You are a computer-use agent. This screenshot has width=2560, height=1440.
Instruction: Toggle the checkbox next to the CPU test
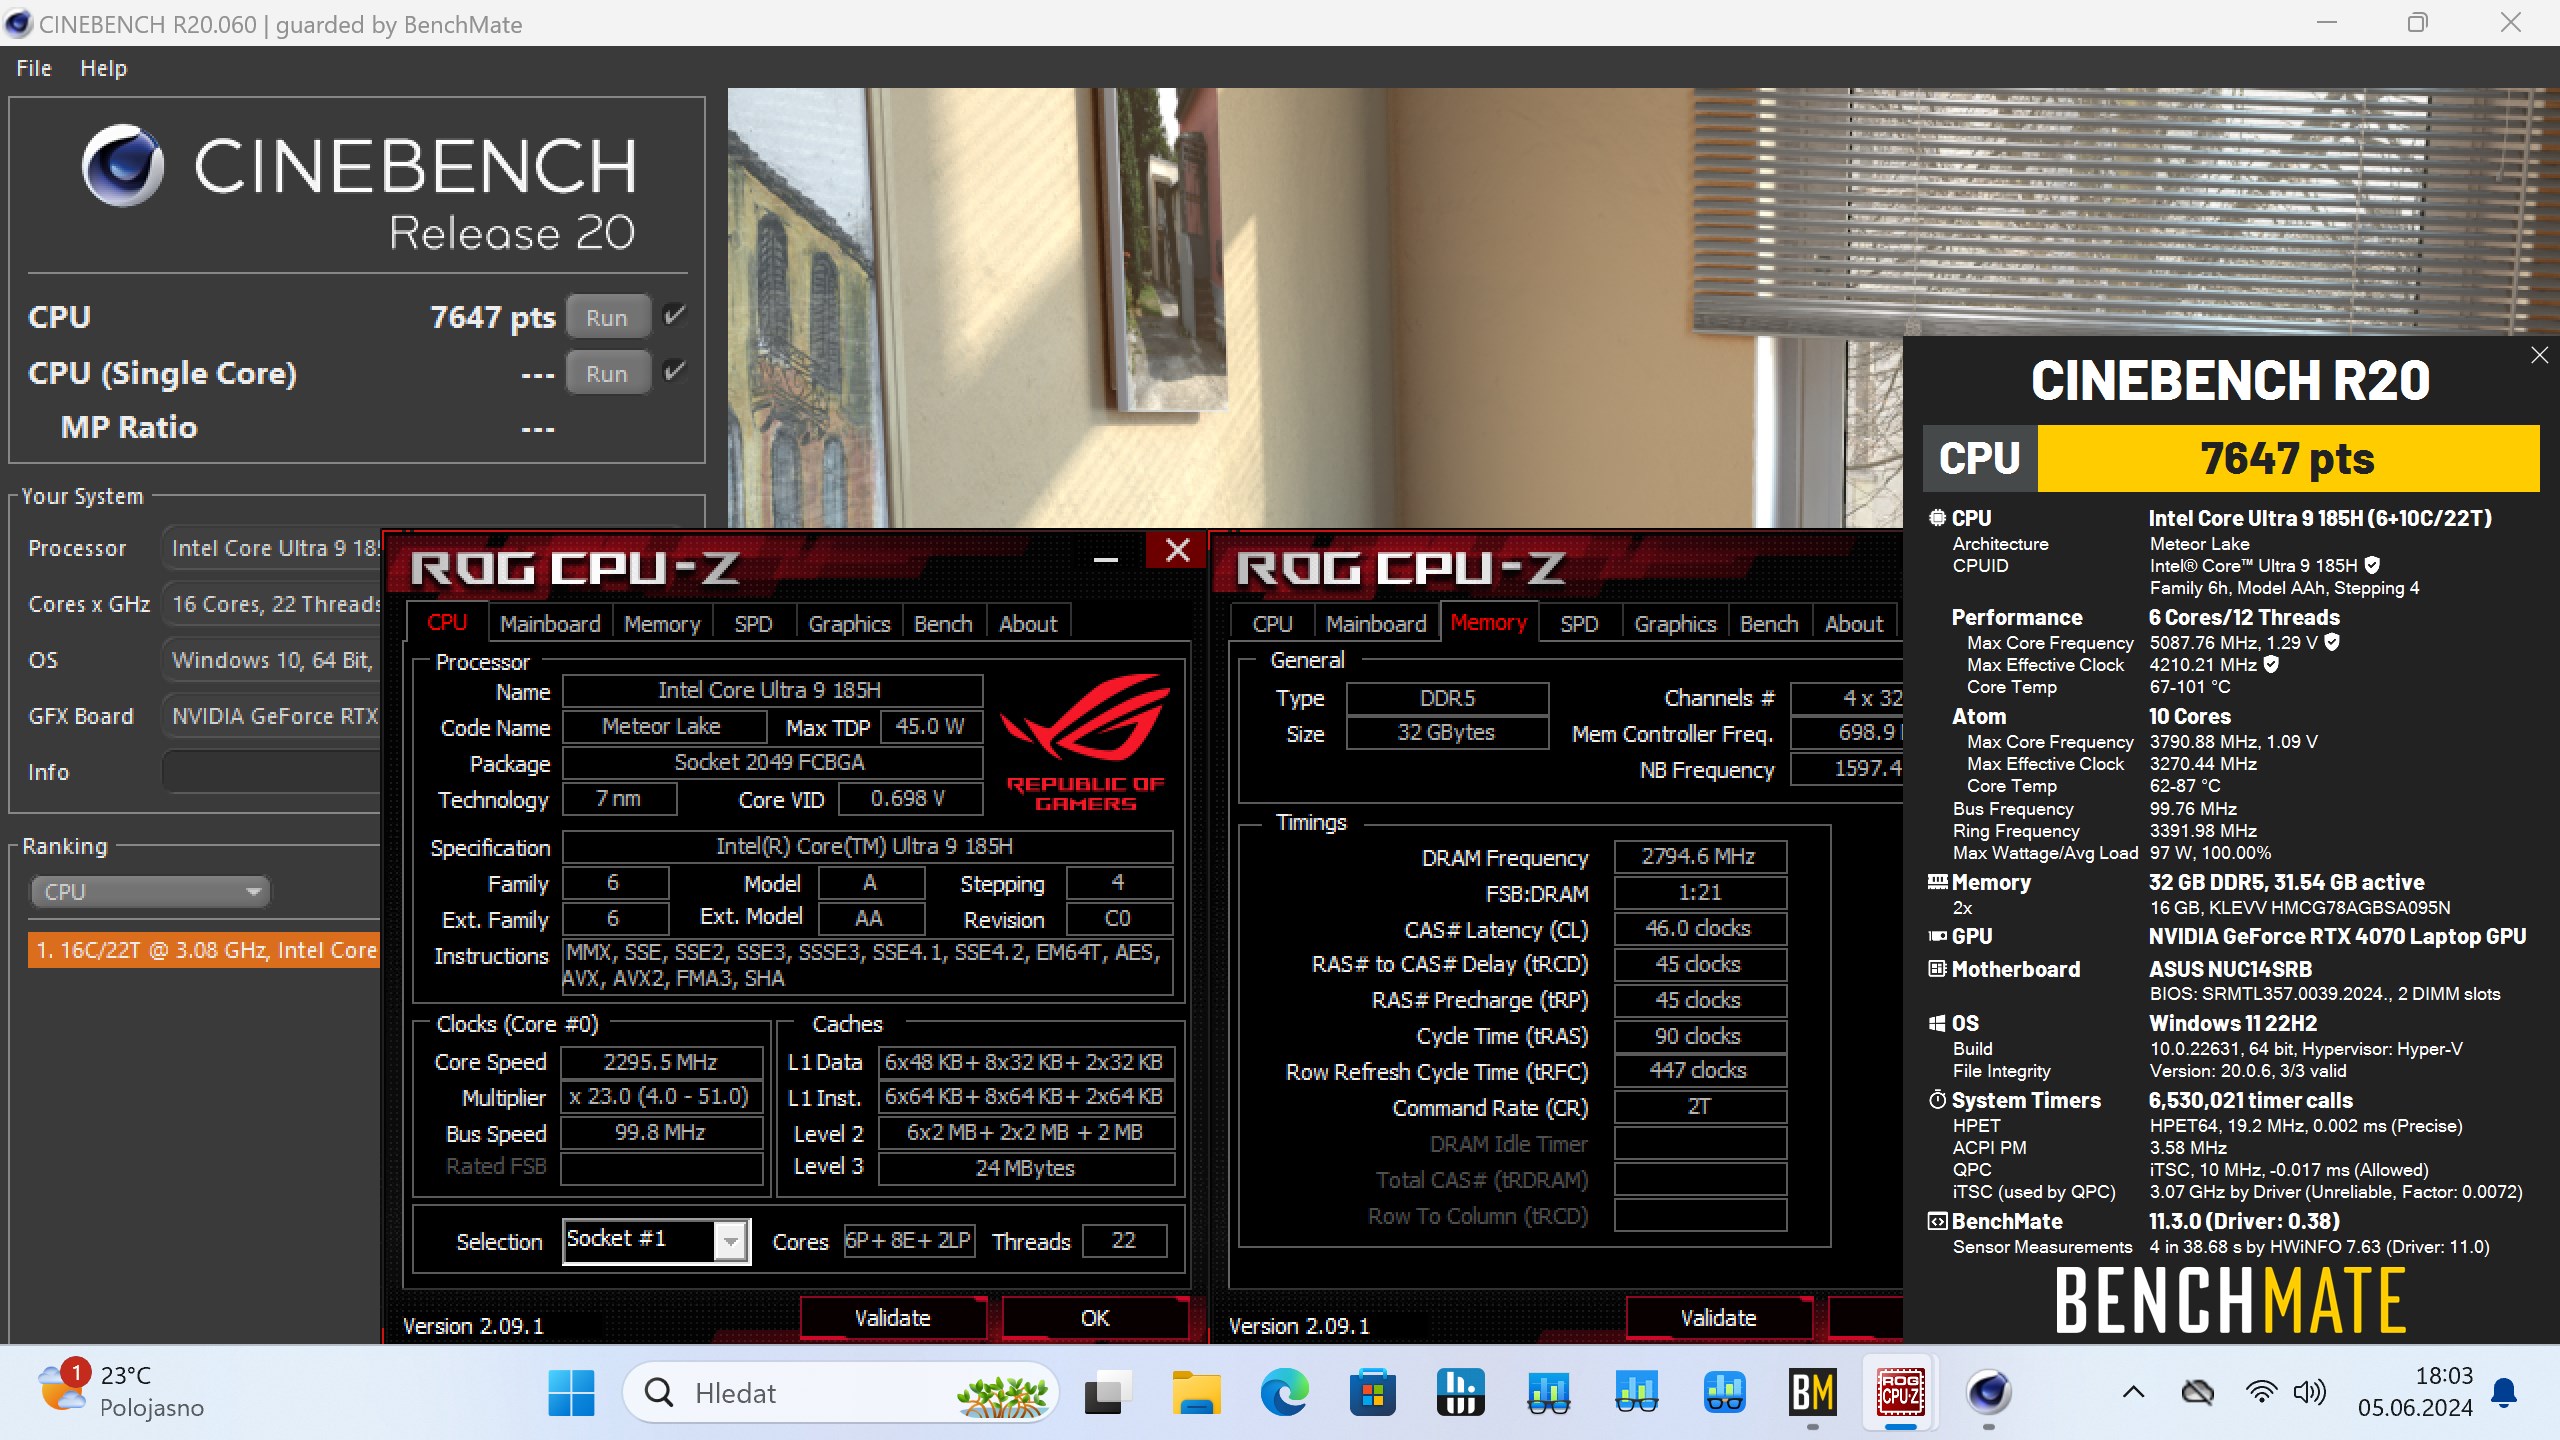[x=675, y=315]
